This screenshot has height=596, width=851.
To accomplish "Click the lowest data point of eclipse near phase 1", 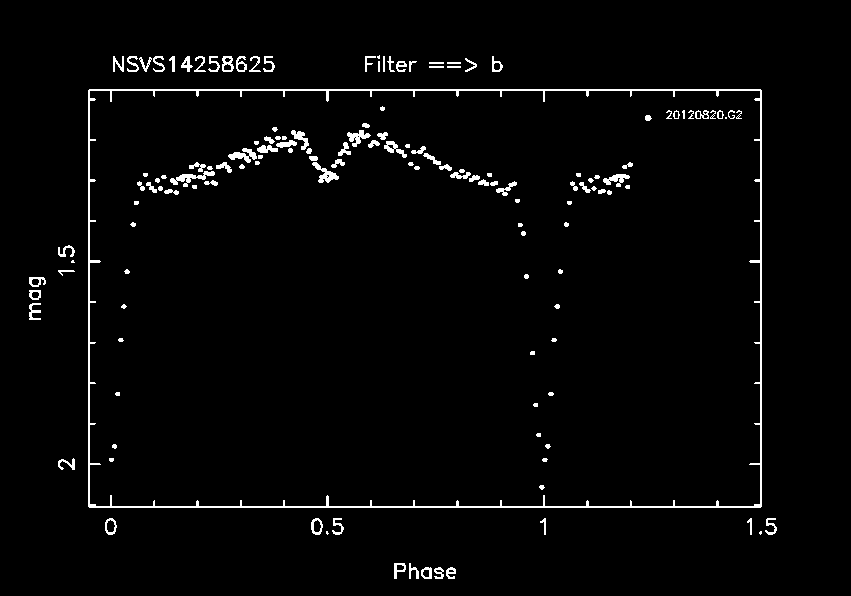I will point(542,487).
